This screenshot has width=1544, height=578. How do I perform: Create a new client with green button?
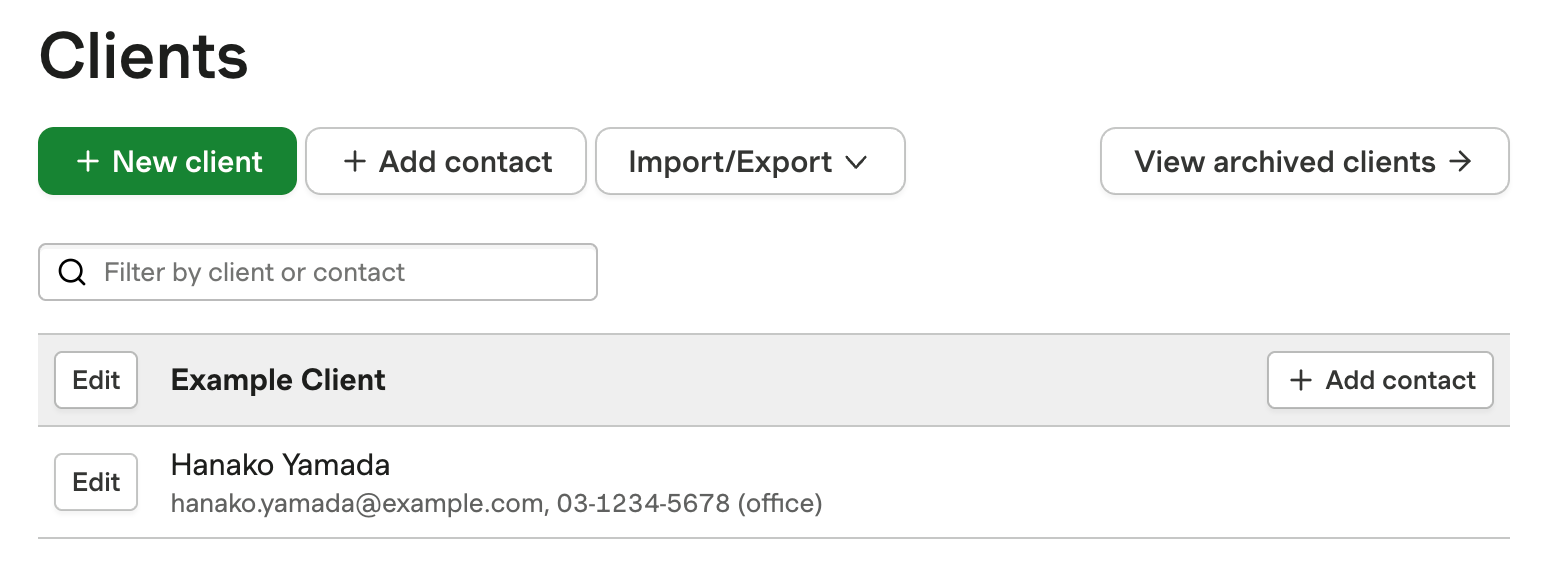click(167, 162)
